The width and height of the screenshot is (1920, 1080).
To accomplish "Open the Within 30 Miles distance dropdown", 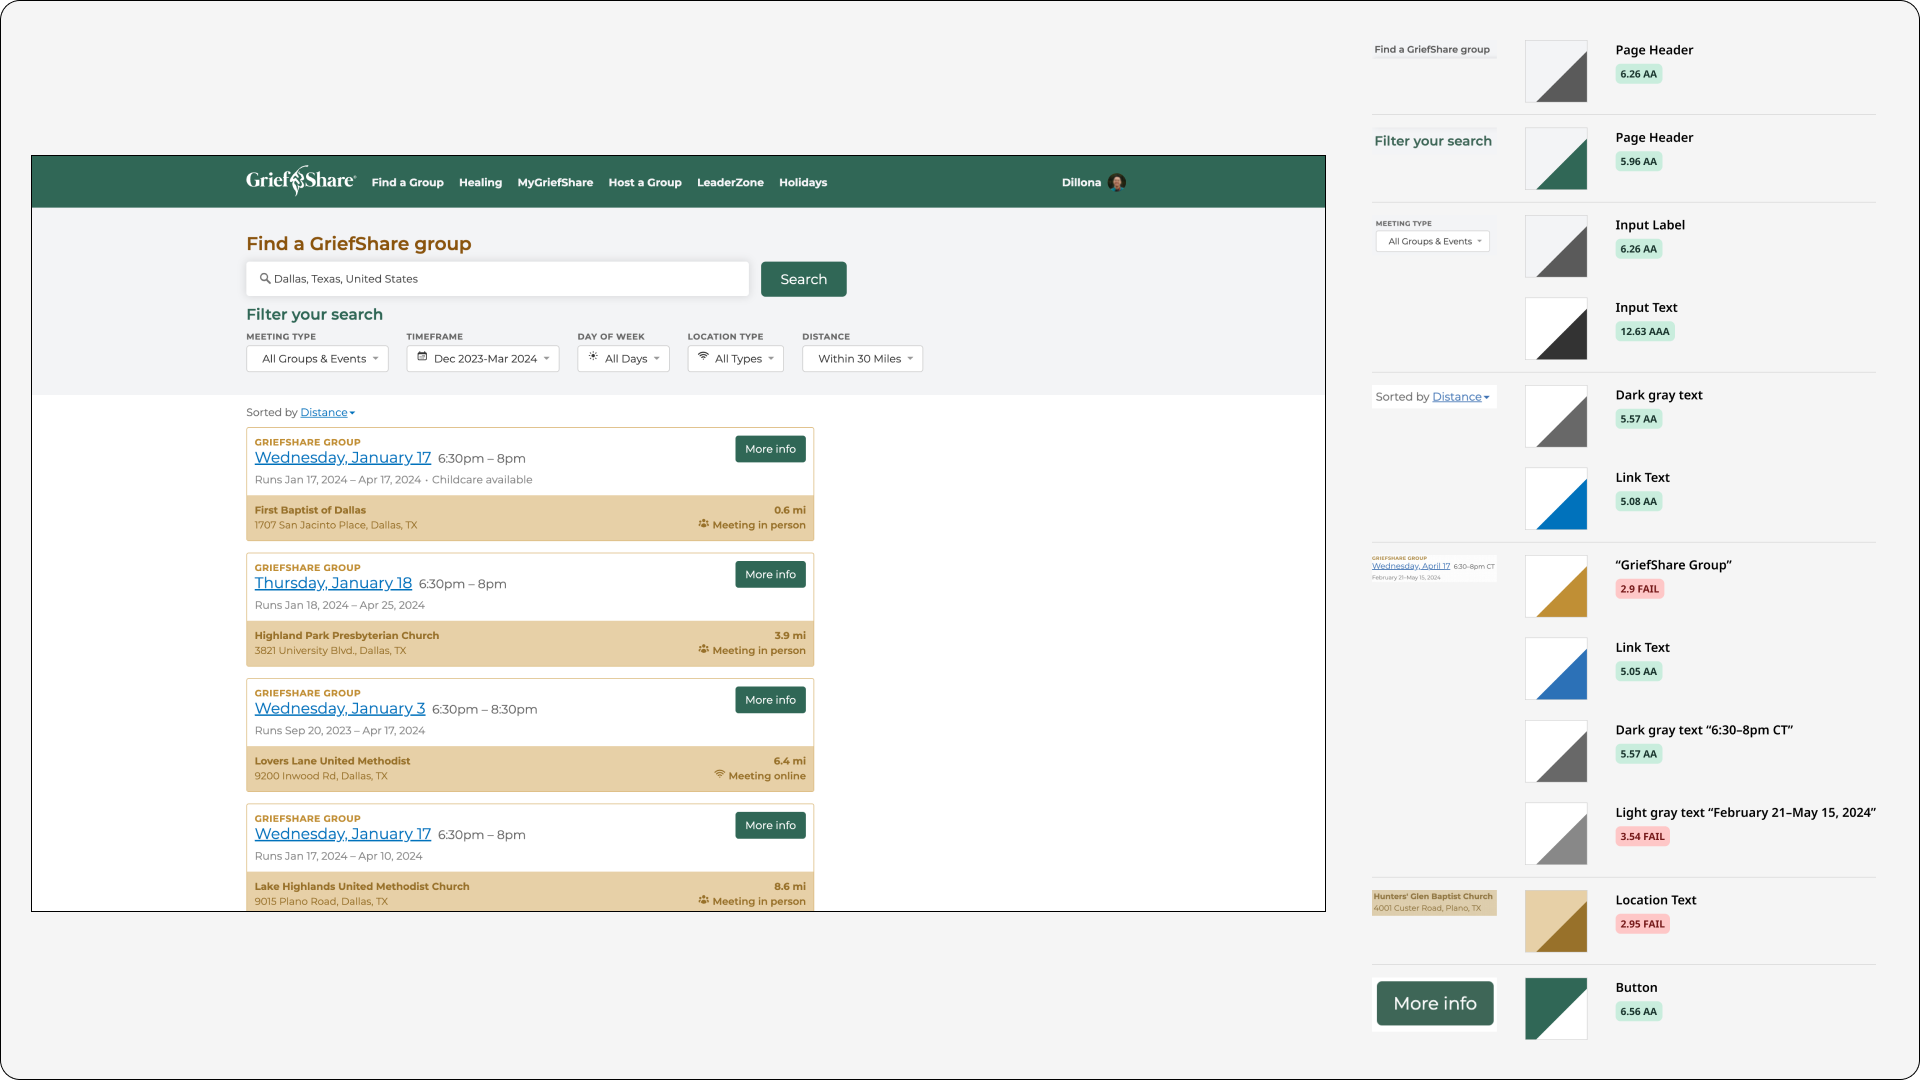I will click(862, 358).
